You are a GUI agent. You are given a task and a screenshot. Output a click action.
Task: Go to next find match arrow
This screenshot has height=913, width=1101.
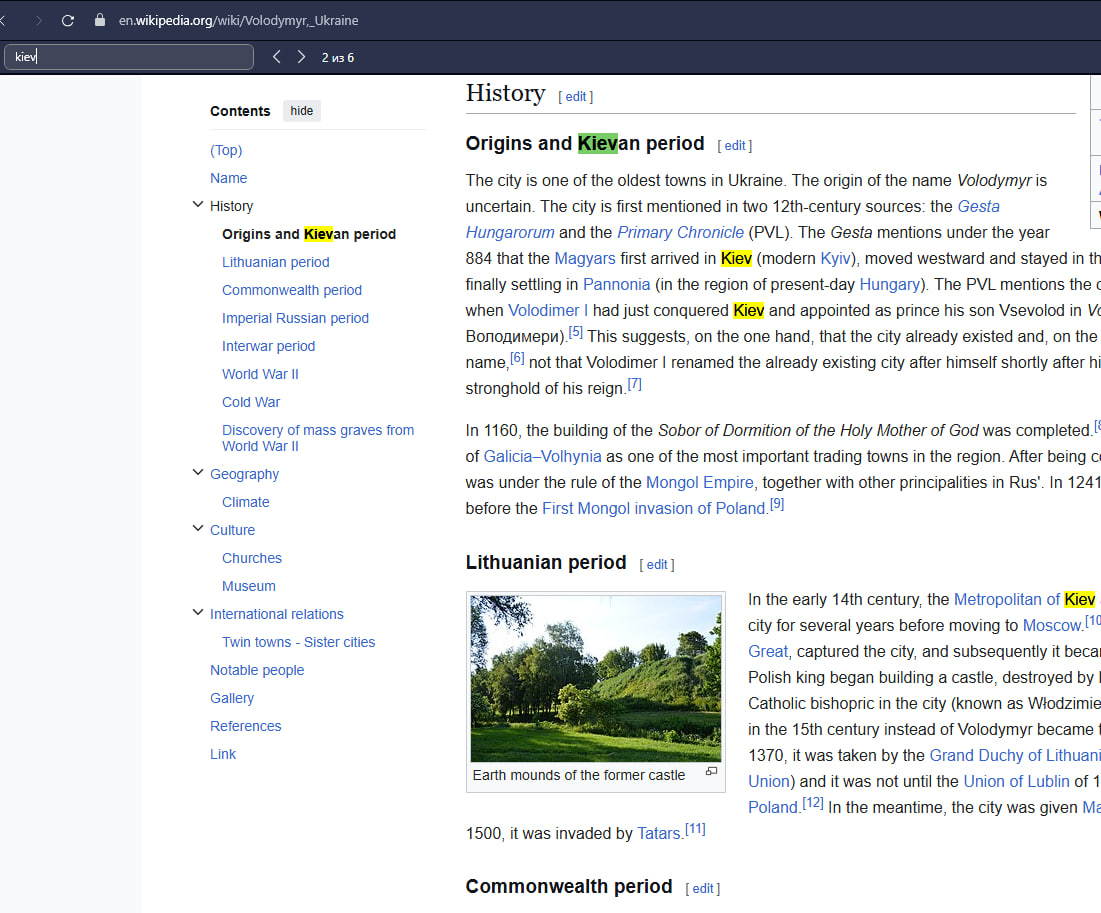click(x=301, y=57)
